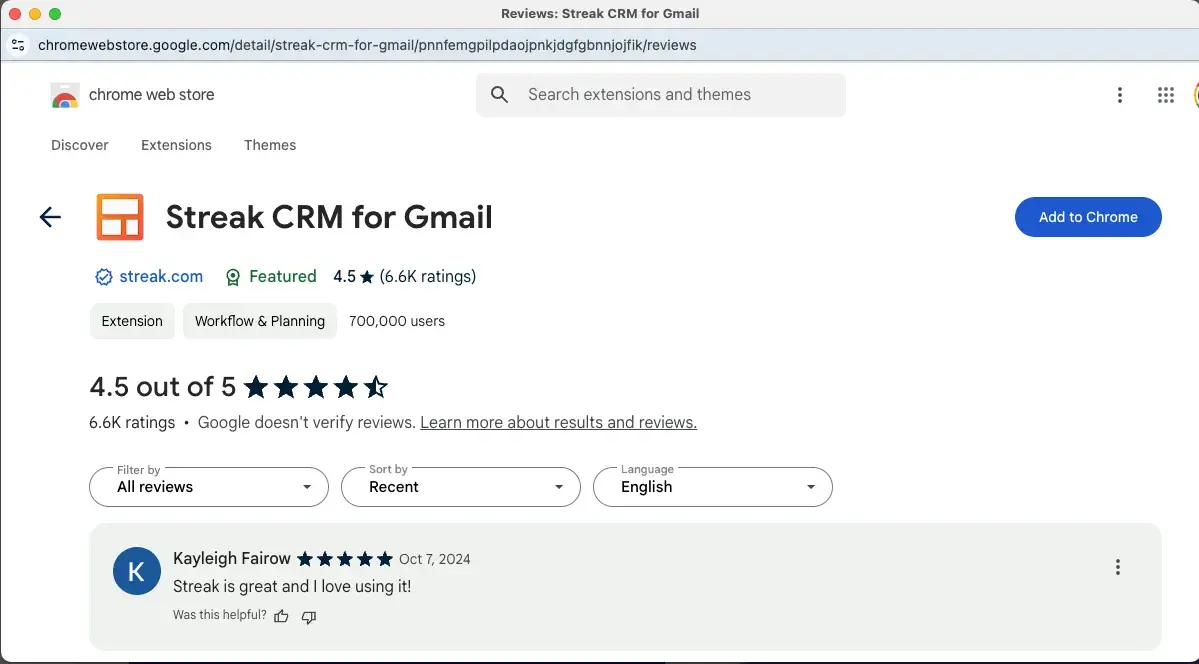Switch to the Extensions tab
The height and width of the screenshot is (664, 1199).
pos(176,145)
